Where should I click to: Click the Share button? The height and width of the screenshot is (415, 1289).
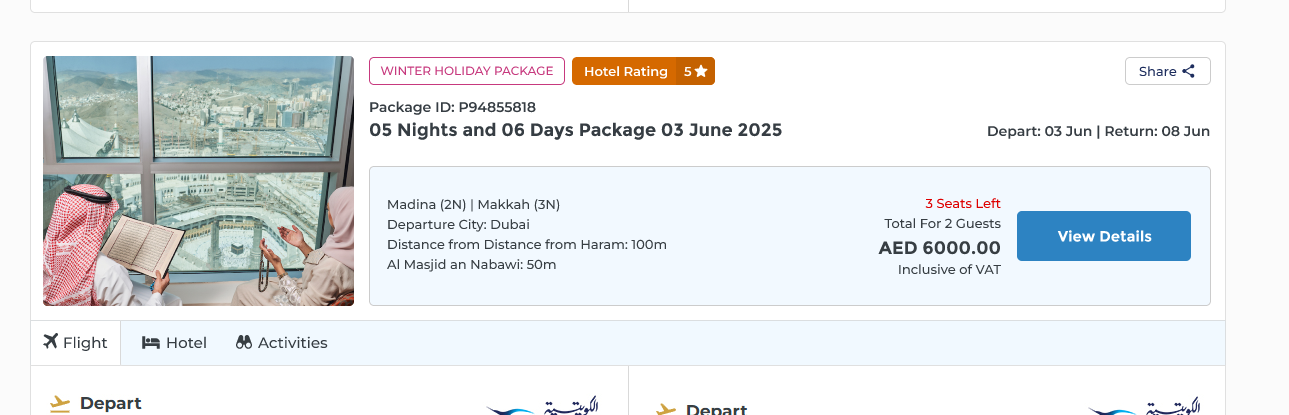1167,71
